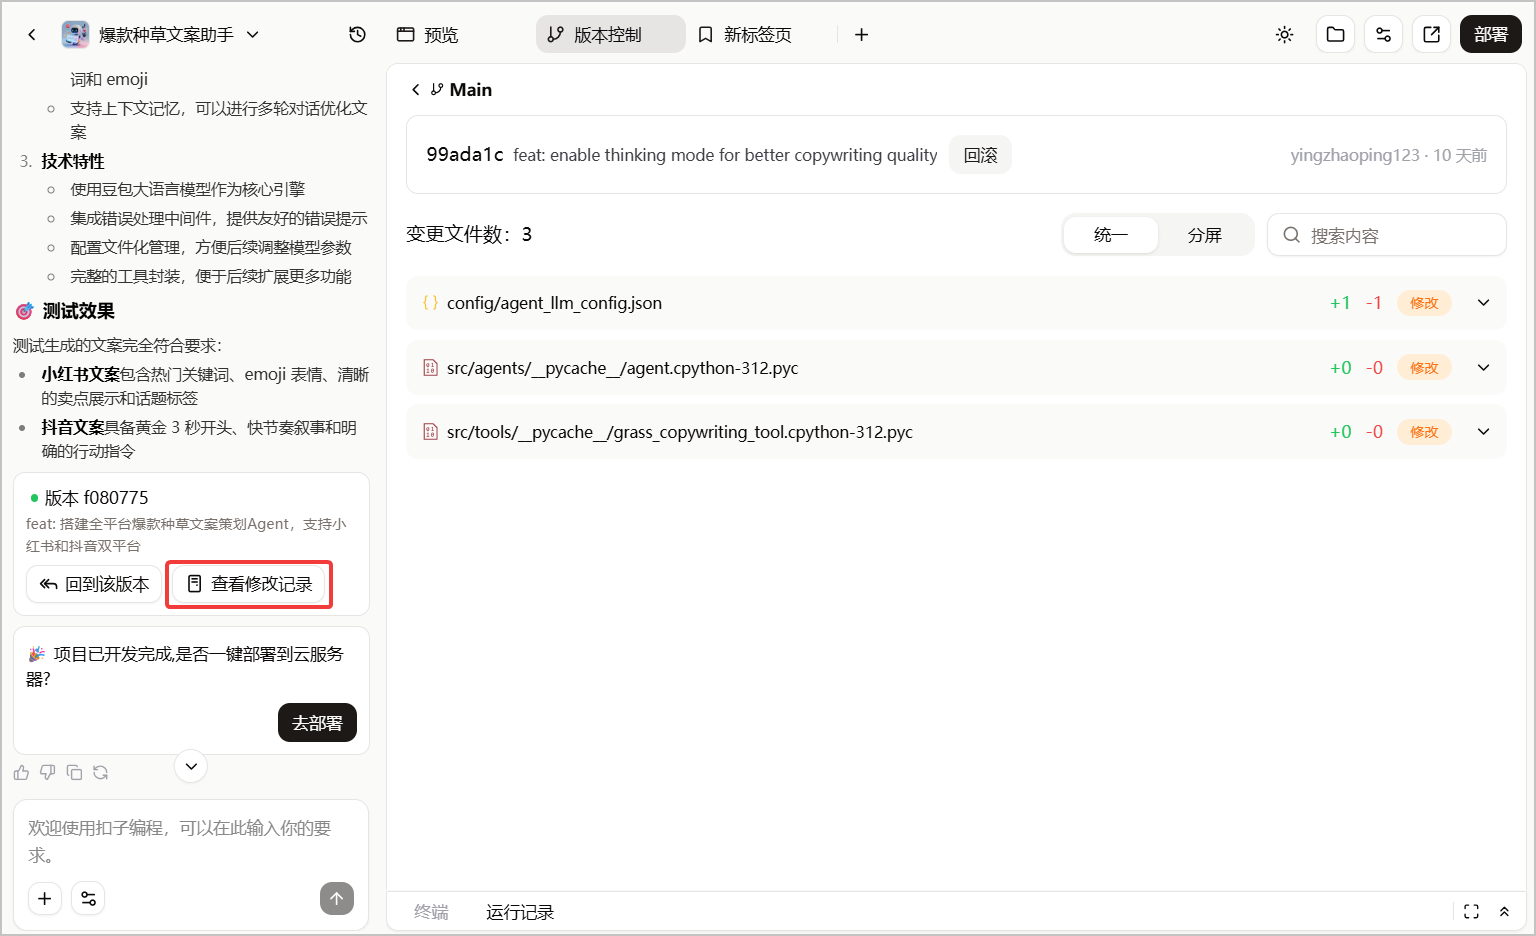Click the 搜索内容 search field
The height and width of the screenshot is (936, 1536).
pyautogui.click(x=1386, y=235)
